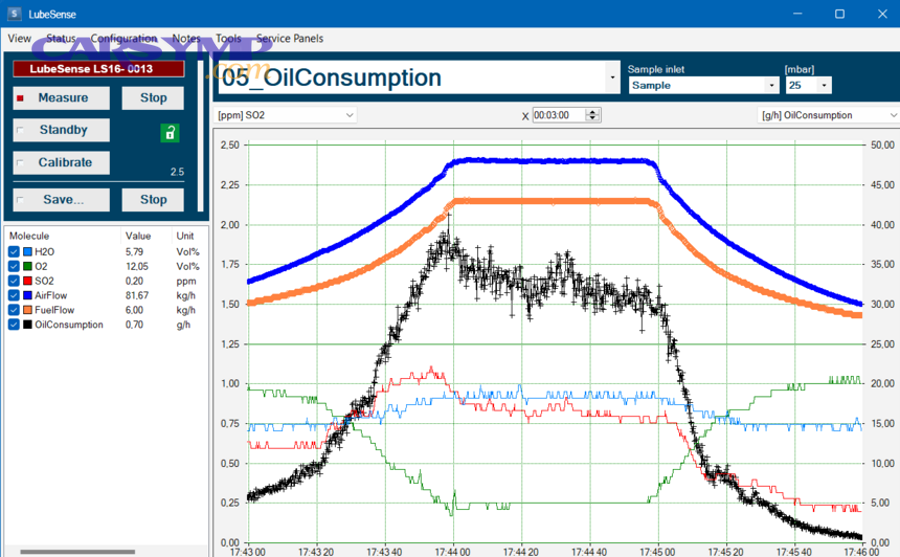Screen dimensions: 900x557
Task: Click the red SO2 color square
Action: [x=27, y=282]
